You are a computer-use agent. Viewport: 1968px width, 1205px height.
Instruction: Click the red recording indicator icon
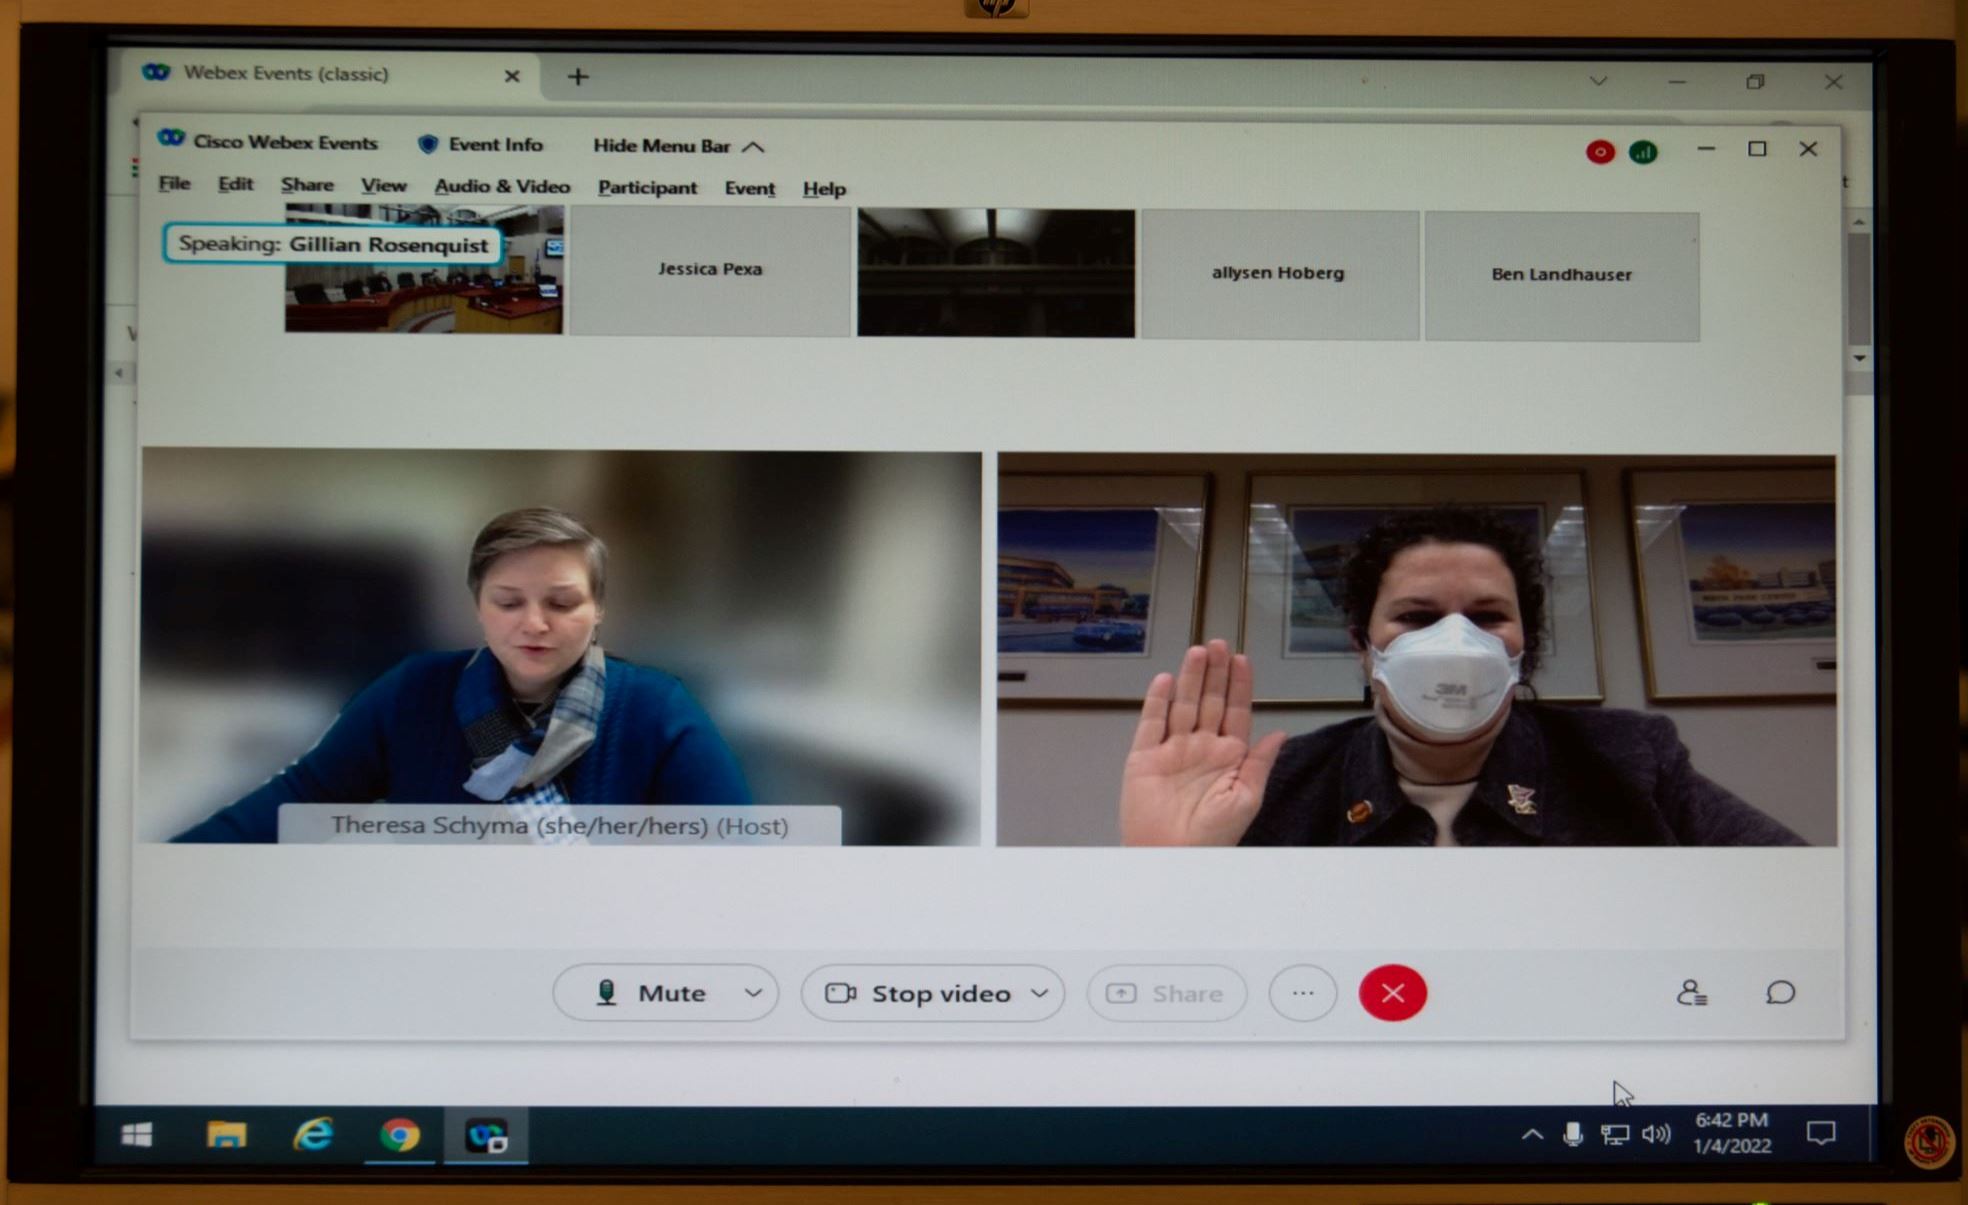(x=1599, y=152)
